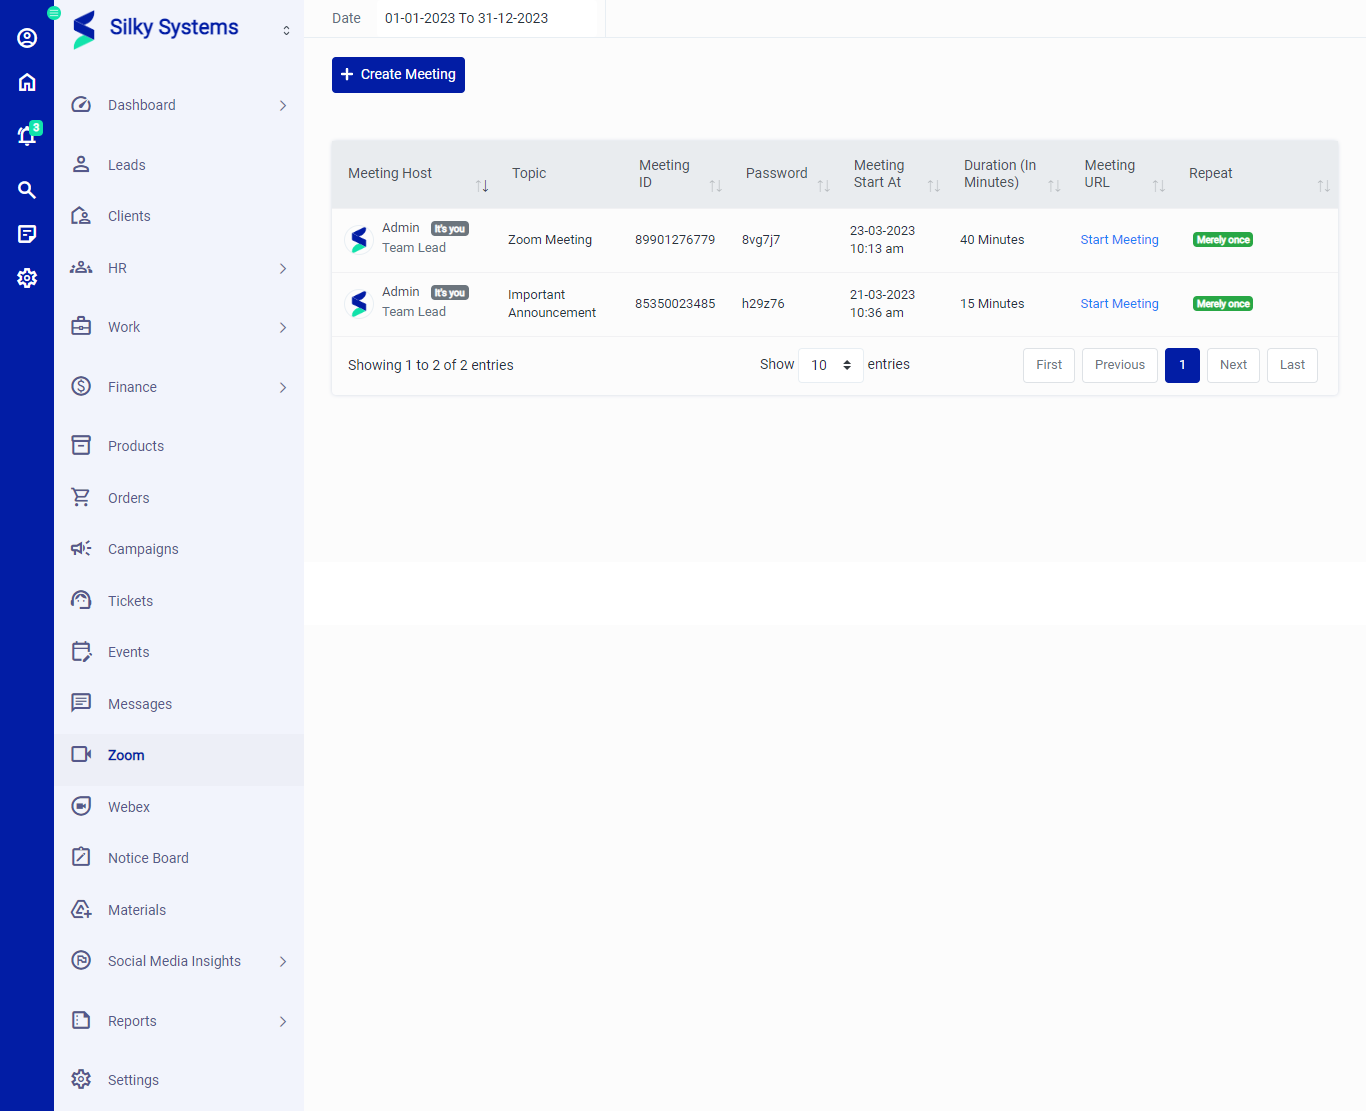Click the home icon in left rail
Screen dimensions: 1366x1111
tap(27, 82)
